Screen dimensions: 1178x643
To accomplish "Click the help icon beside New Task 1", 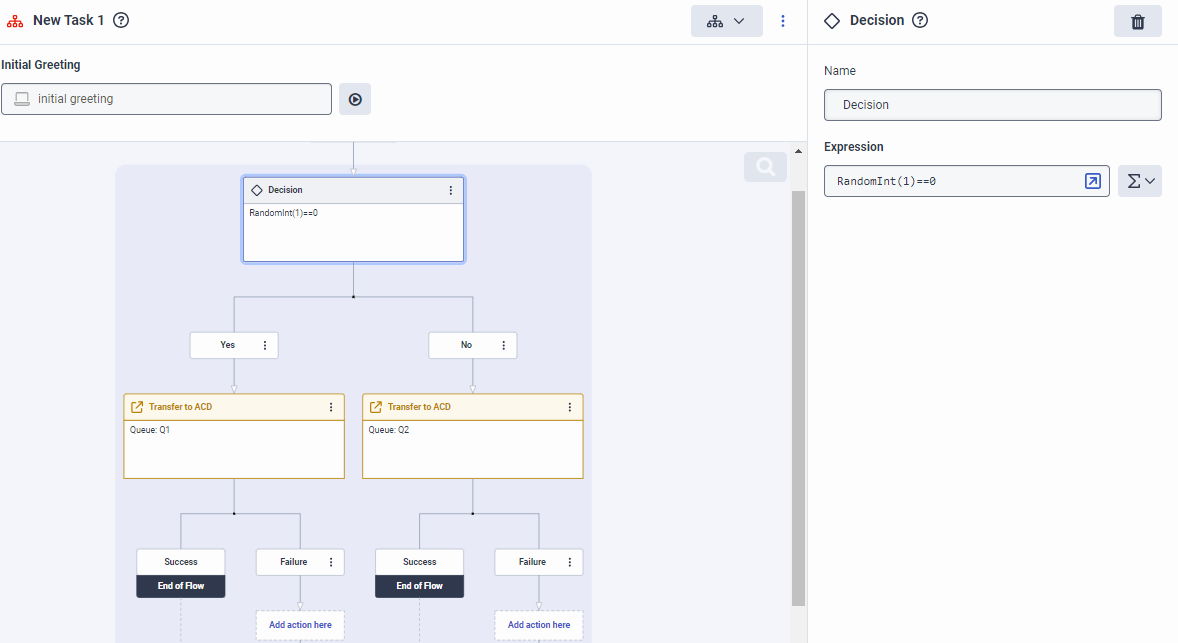I will (x=121, y=20).
